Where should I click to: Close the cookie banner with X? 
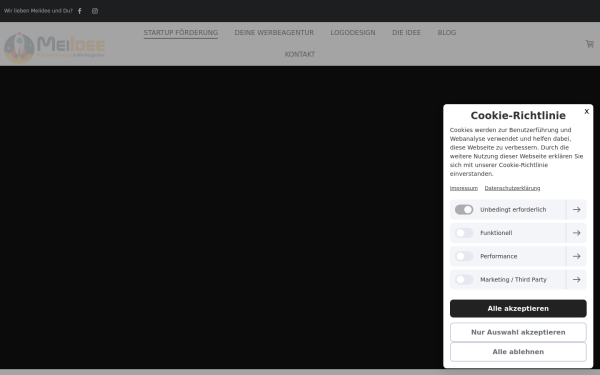click(587, 111)
